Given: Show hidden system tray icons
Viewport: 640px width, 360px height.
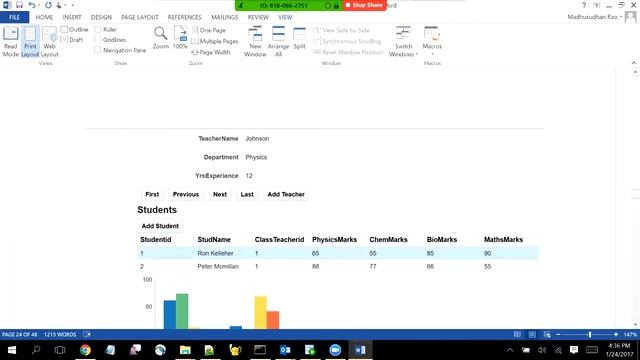Looking at the screenshot, I should tap(510, 350).
